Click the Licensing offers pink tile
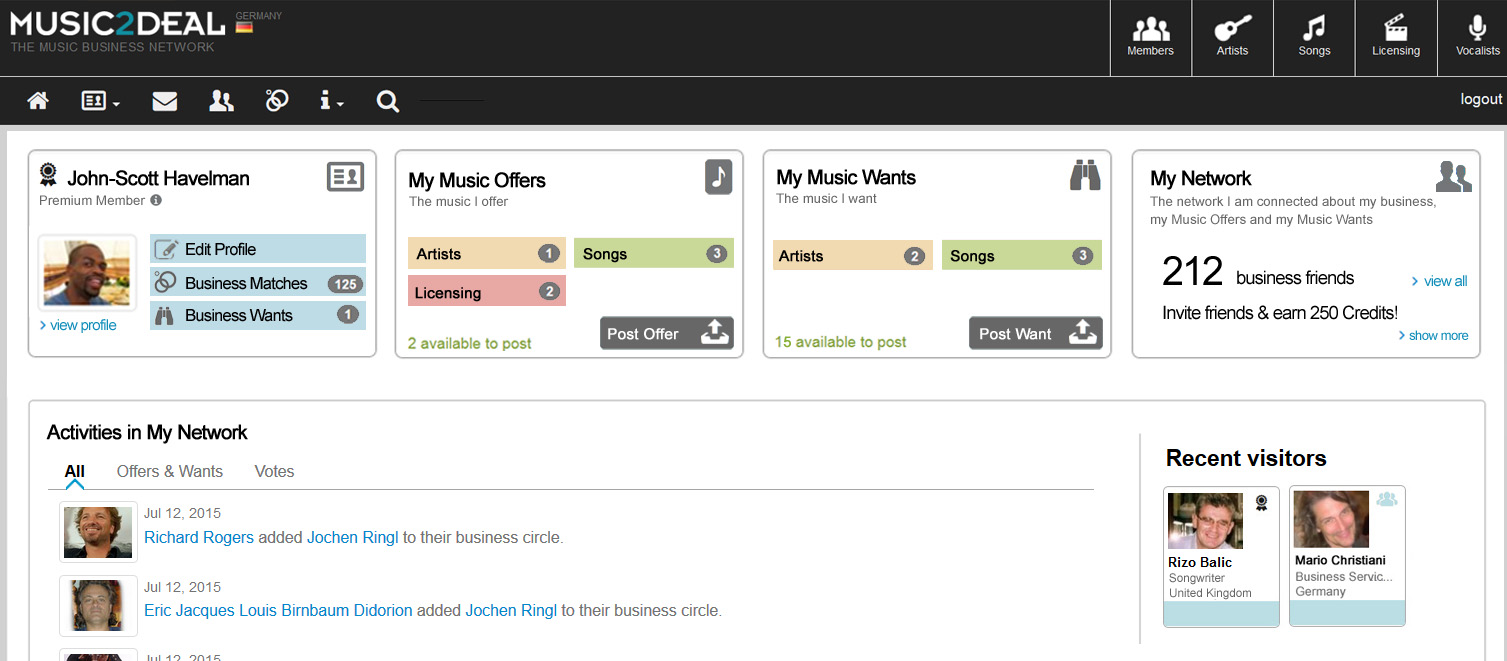 point(486,292)
